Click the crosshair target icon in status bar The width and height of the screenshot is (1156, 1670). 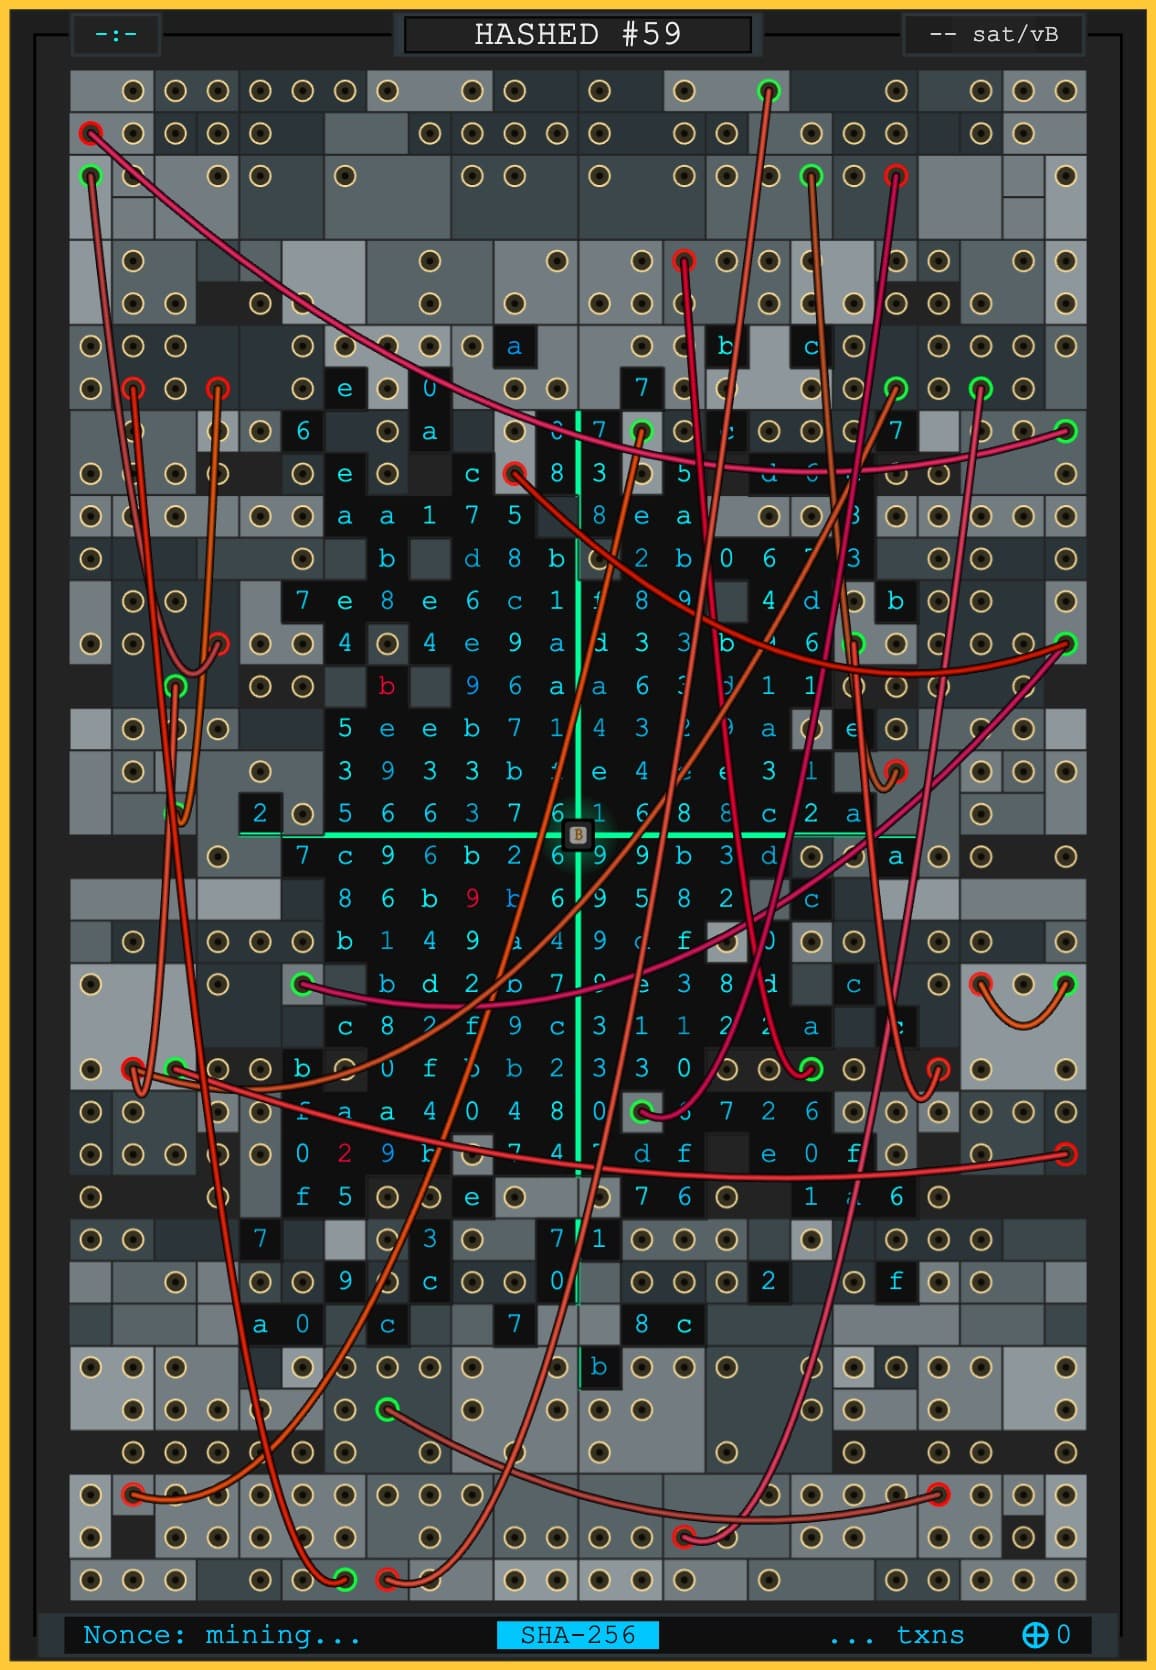1034,1635
